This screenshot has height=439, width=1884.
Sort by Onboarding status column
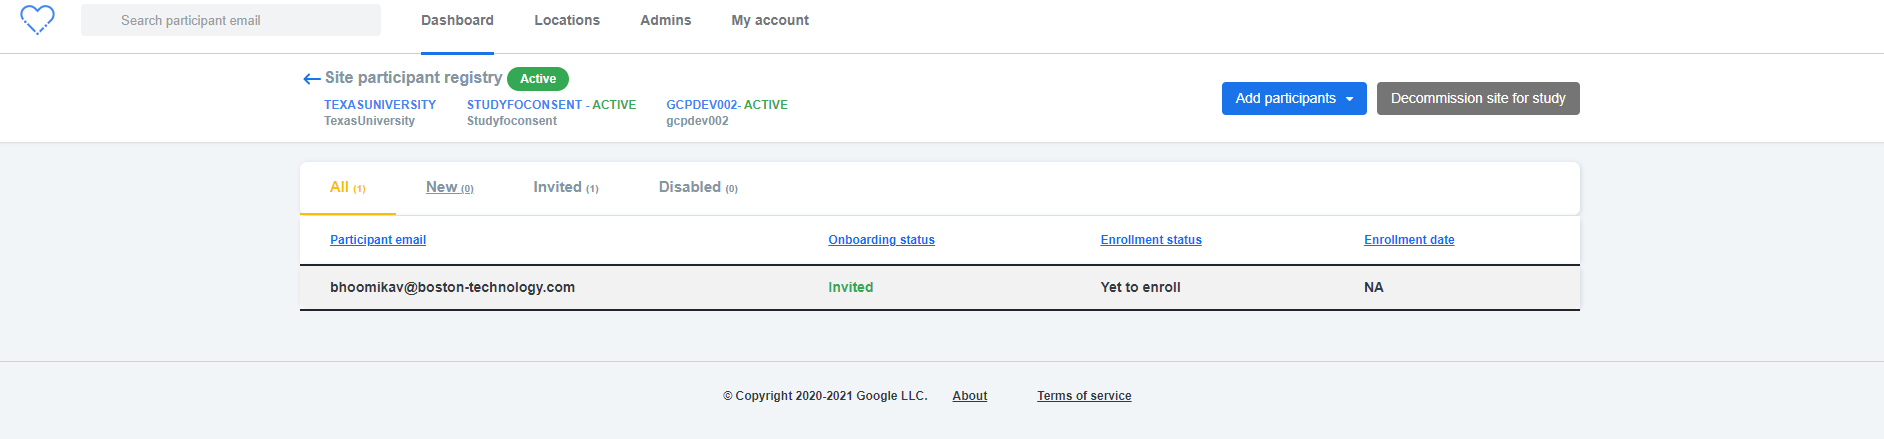(881, 240)
